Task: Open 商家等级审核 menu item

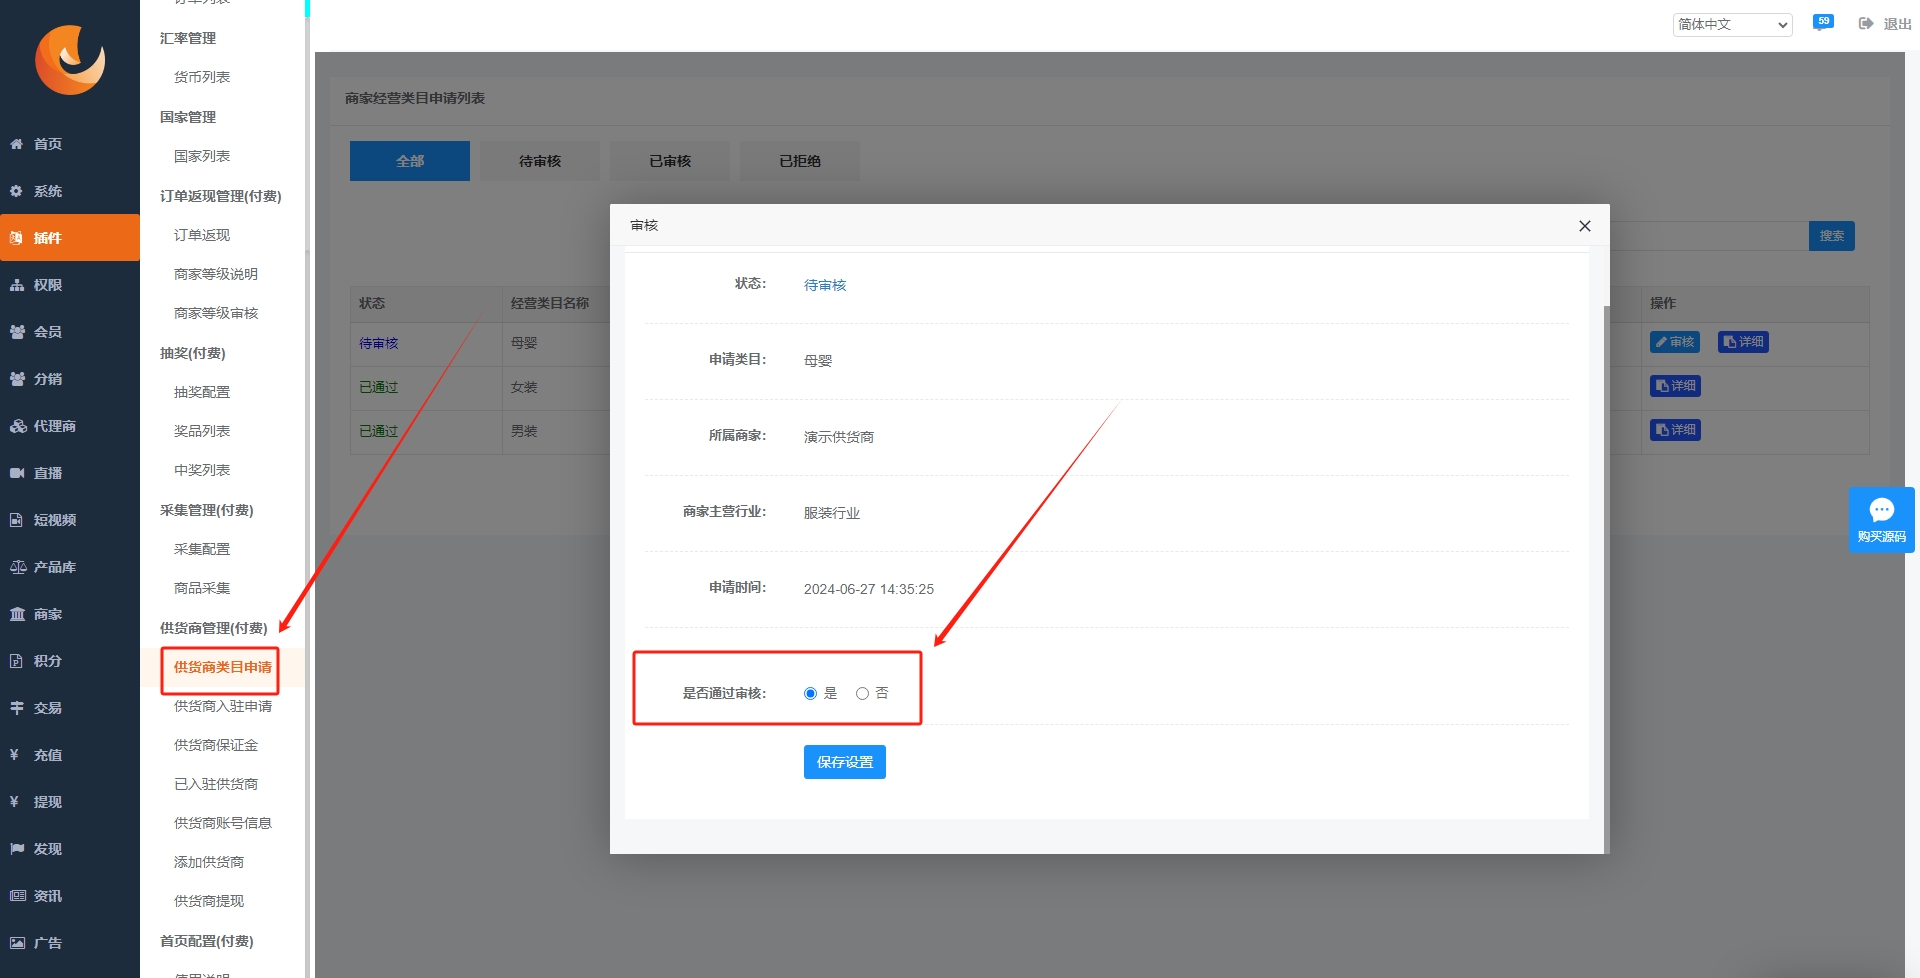Action: (x=216, y=313)
